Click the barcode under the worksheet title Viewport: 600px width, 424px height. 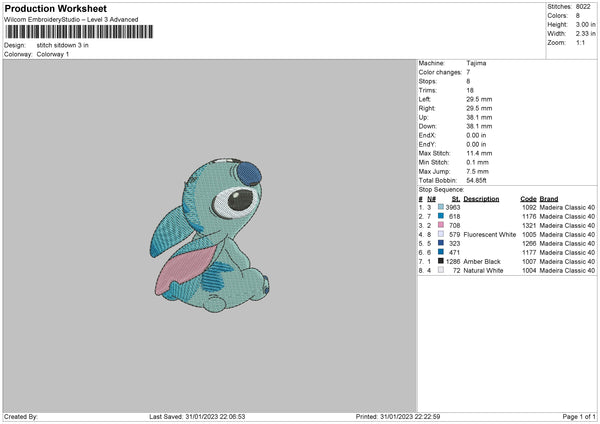click(x=78, y=33)
